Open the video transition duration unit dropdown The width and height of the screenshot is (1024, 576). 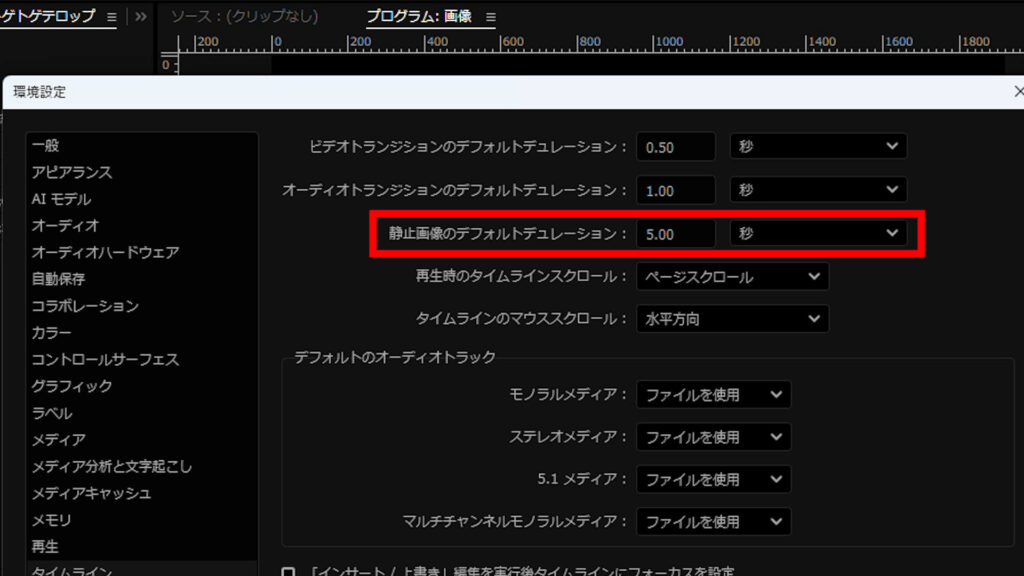pos(818,146)
